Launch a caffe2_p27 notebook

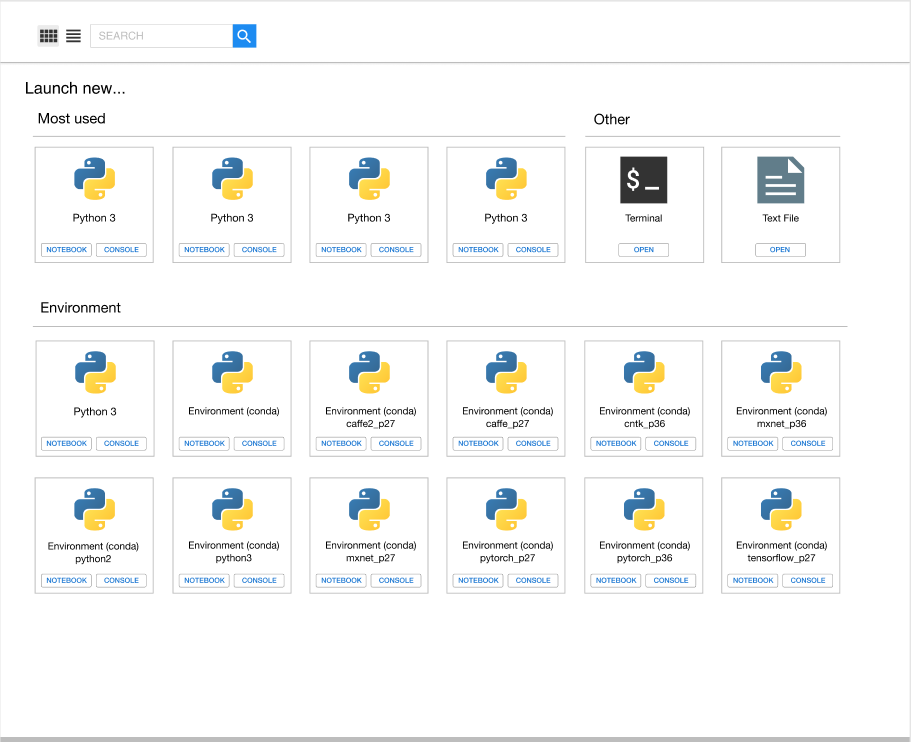point(342,443)
